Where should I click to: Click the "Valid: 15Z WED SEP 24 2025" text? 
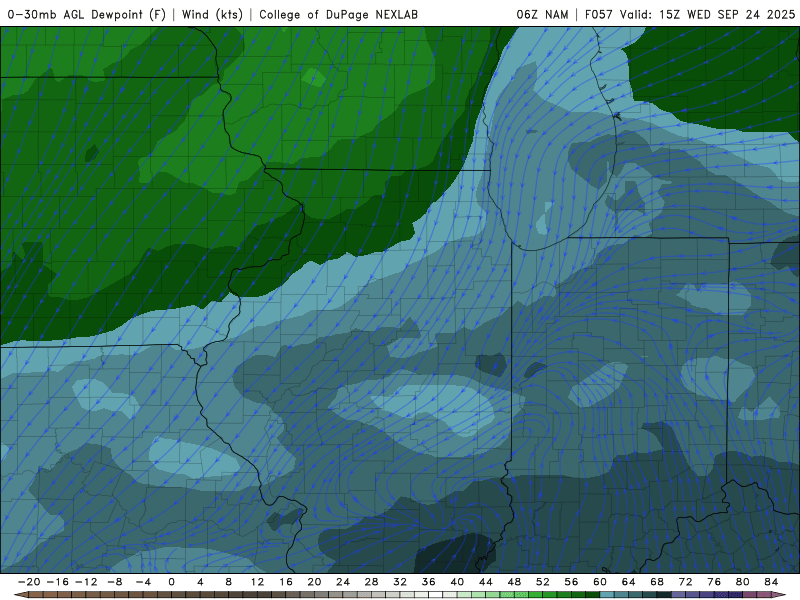[707, 14]
